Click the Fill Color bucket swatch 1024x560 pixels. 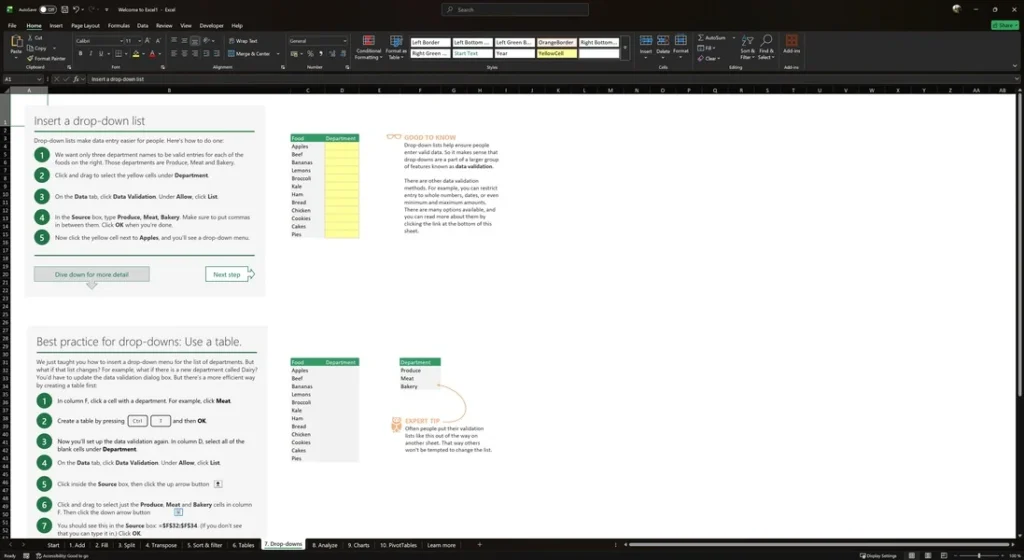click(136, 54)
